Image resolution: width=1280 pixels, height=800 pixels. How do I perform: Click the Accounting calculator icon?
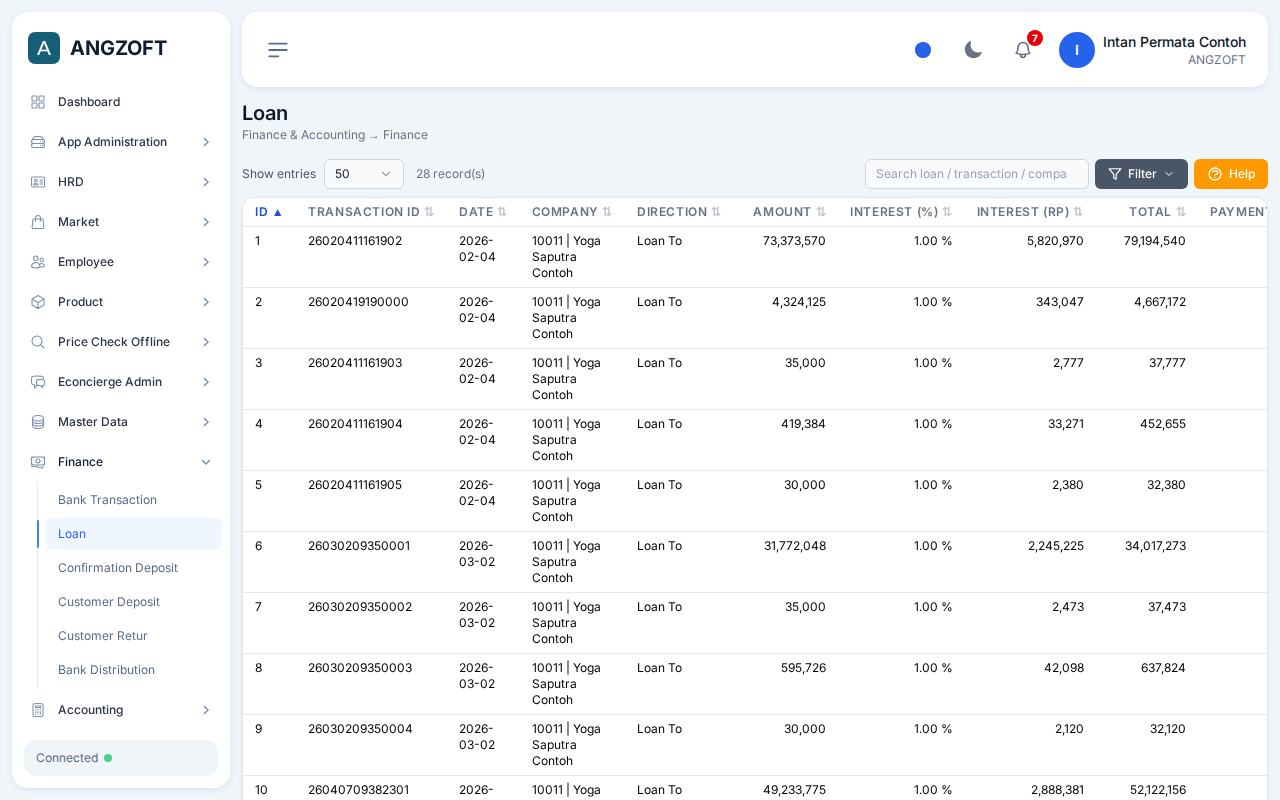point(38,710)
